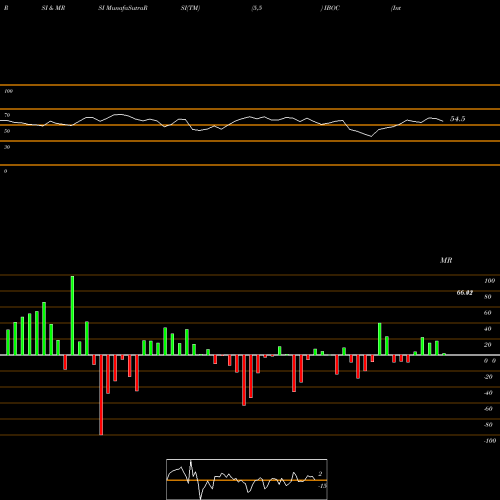Viewport: 500px width, 500px height.
Task: Click the RSI current value 54.5 label
Action: (x=457, y=119)
